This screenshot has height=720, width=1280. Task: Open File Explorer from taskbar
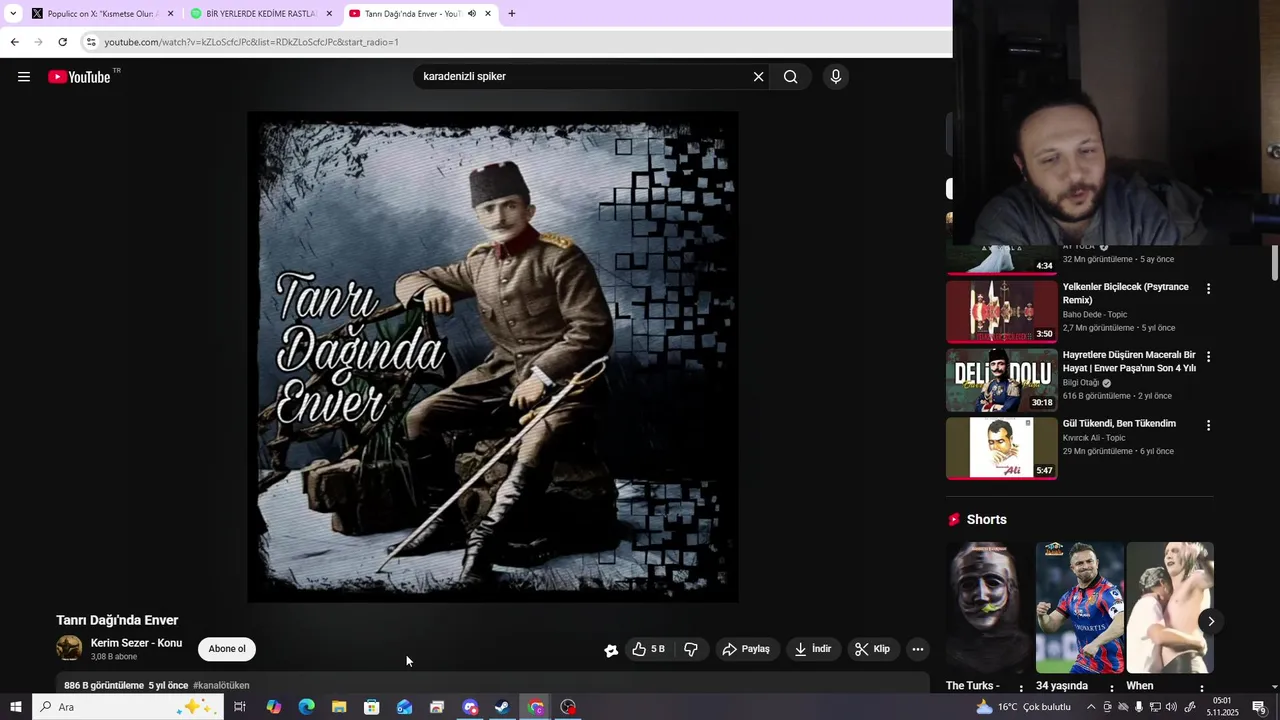[x=339, y=707]
